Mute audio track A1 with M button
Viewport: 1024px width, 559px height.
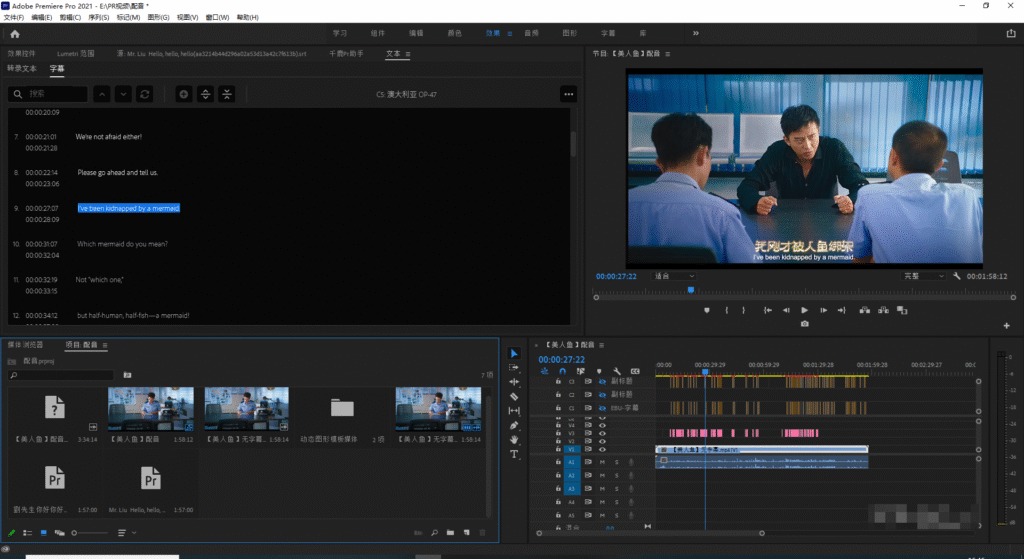click(602, 461)
